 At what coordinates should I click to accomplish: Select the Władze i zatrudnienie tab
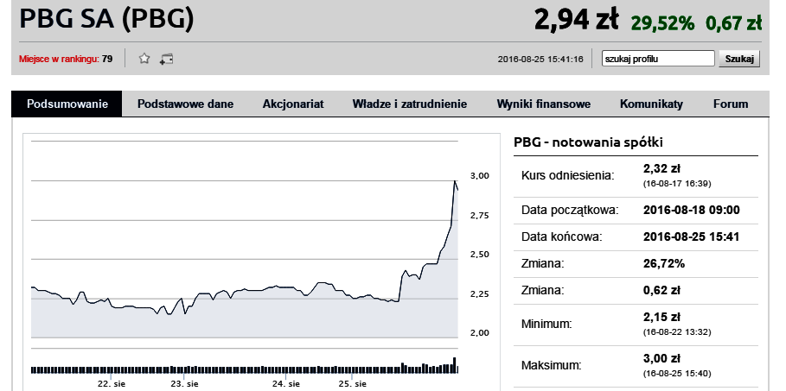click(410, 104)
